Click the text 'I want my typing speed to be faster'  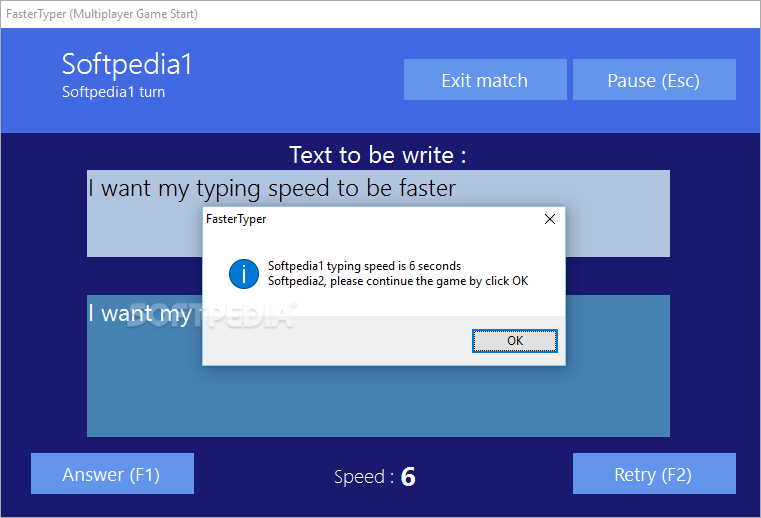tap(272, 188)
